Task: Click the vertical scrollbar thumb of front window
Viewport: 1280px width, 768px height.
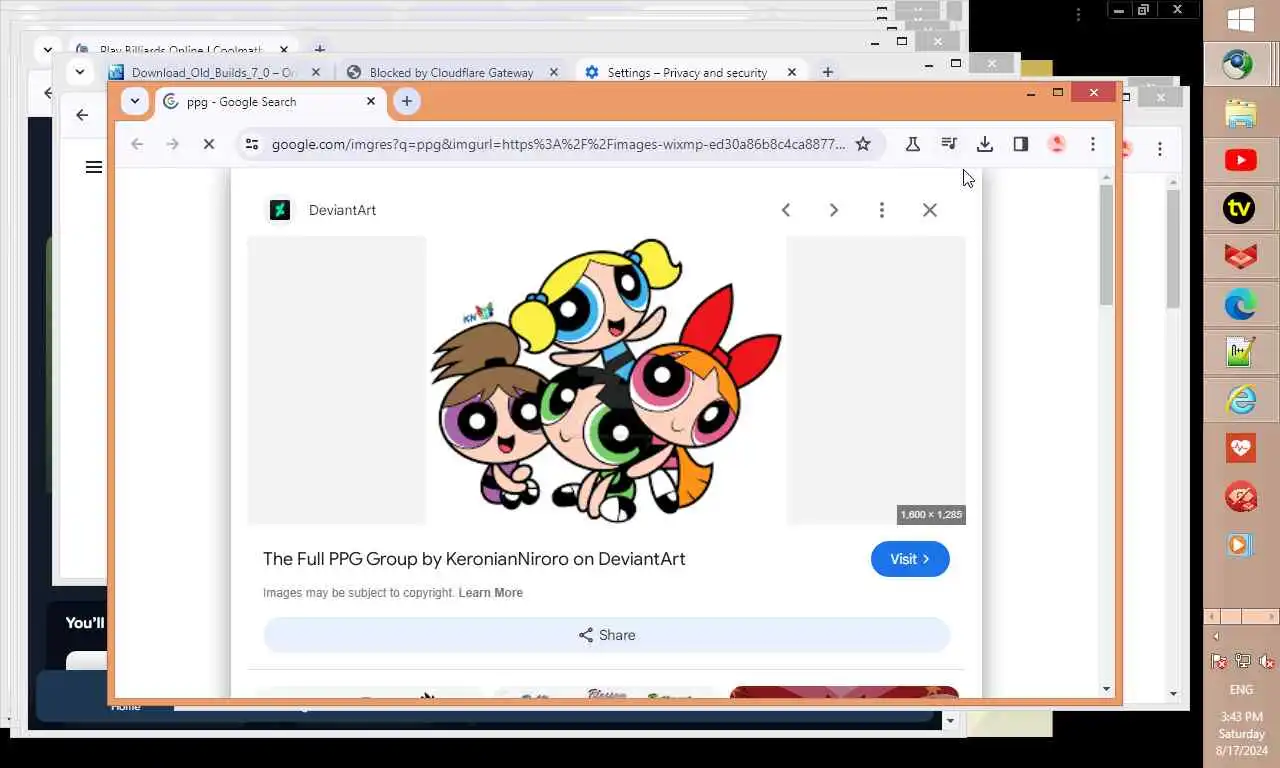Action: coord(1106,245)
